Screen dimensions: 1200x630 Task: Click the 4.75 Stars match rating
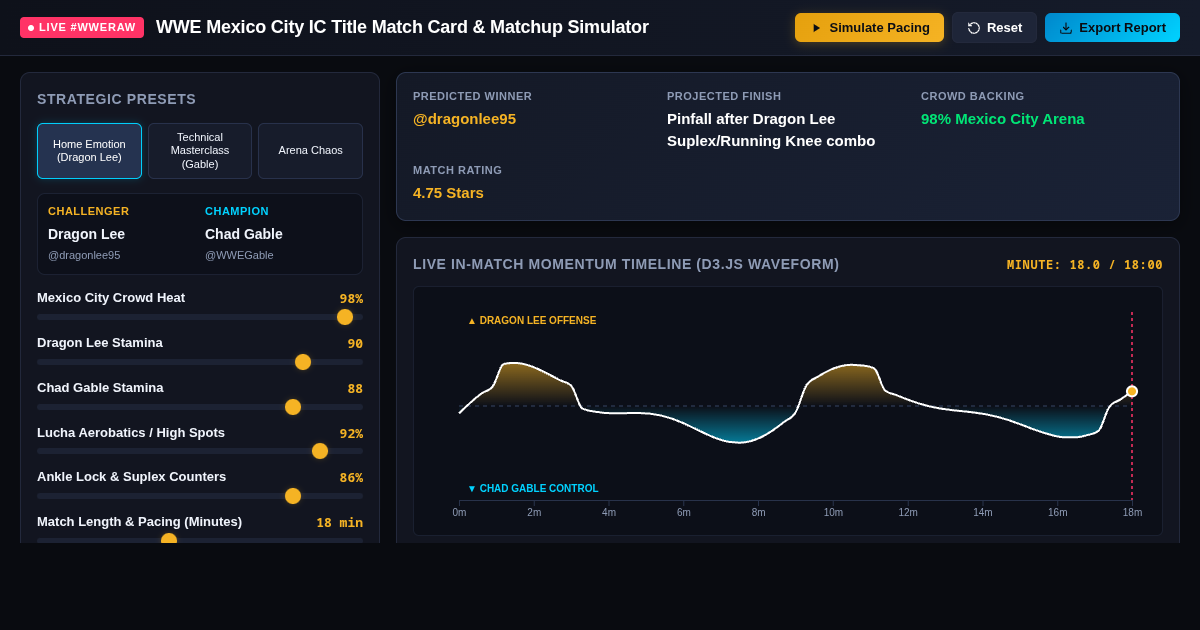448,193
